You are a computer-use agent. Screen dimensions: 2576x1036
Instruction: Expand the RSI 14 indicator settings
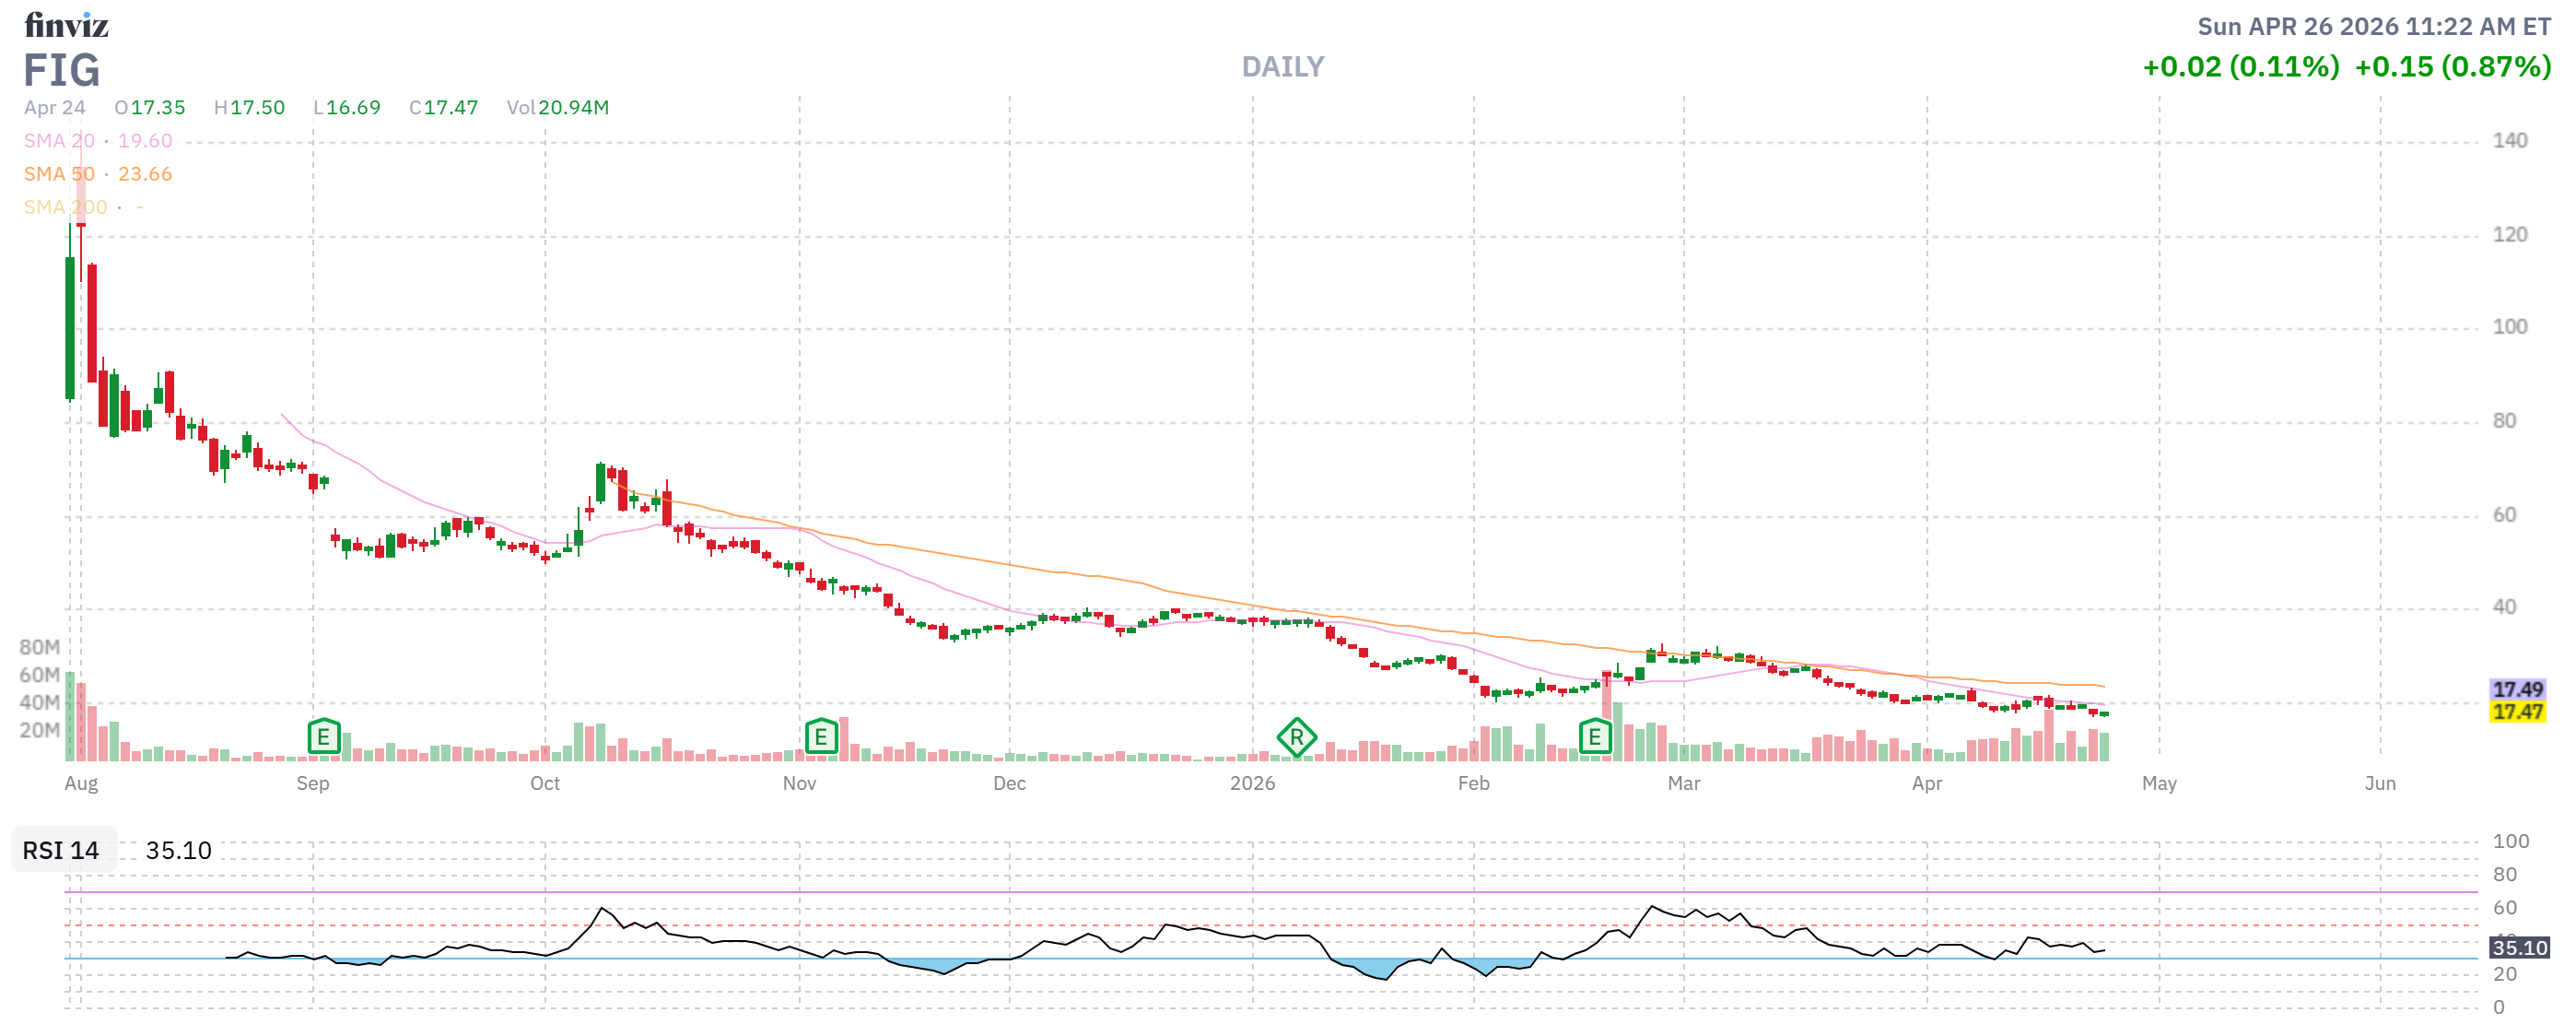click(60, 852)
